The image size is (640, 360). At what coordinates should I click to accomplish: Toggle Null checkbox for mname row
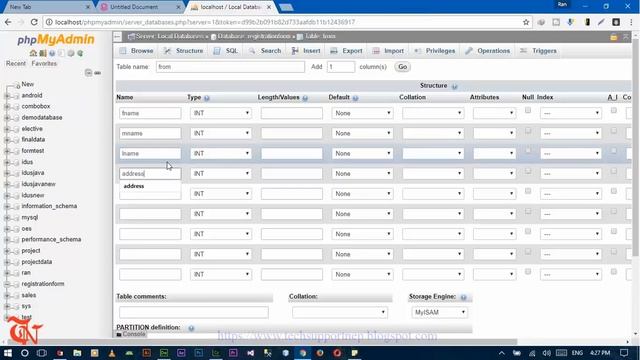528,131
